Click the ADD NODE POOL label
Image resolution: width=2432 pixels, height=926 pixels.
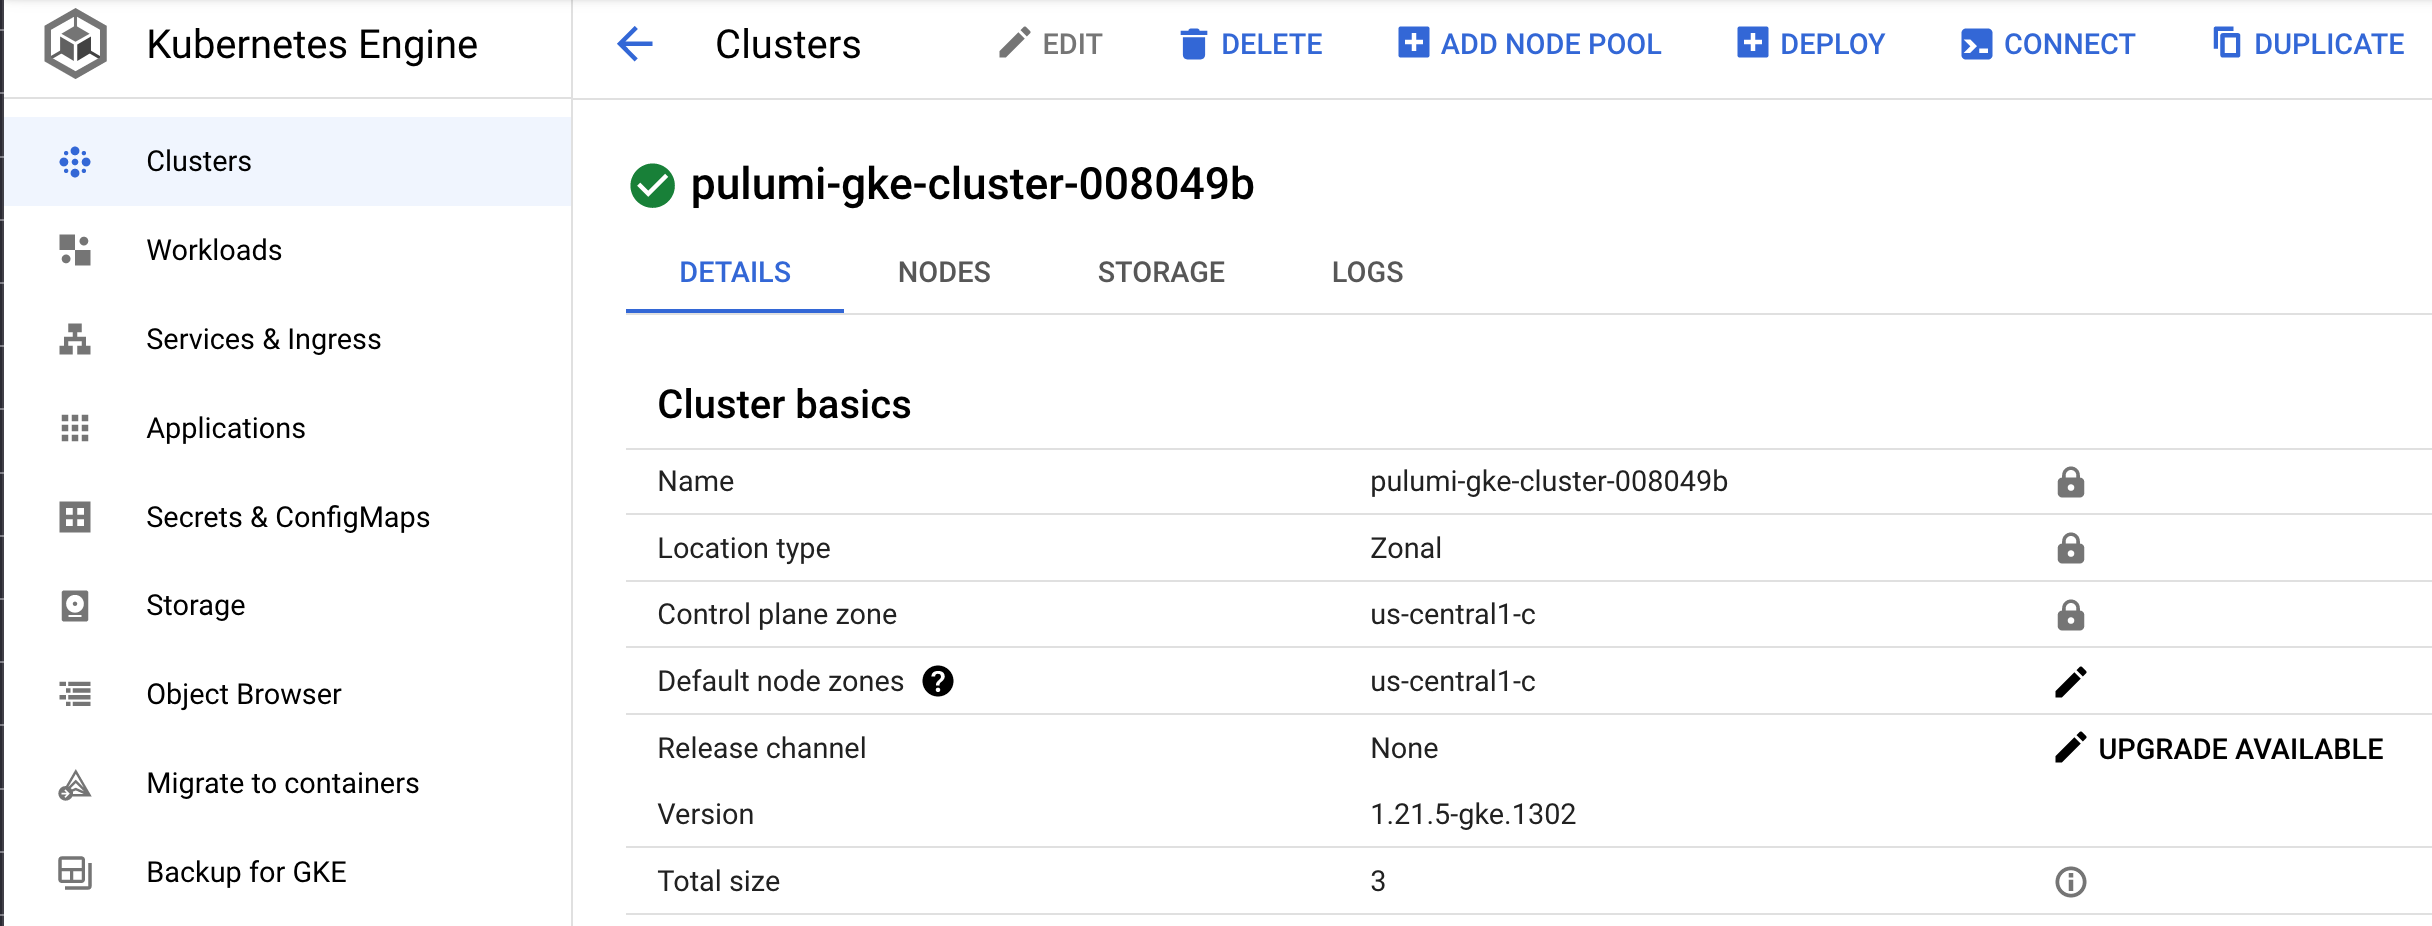[x=1550, y=45]
